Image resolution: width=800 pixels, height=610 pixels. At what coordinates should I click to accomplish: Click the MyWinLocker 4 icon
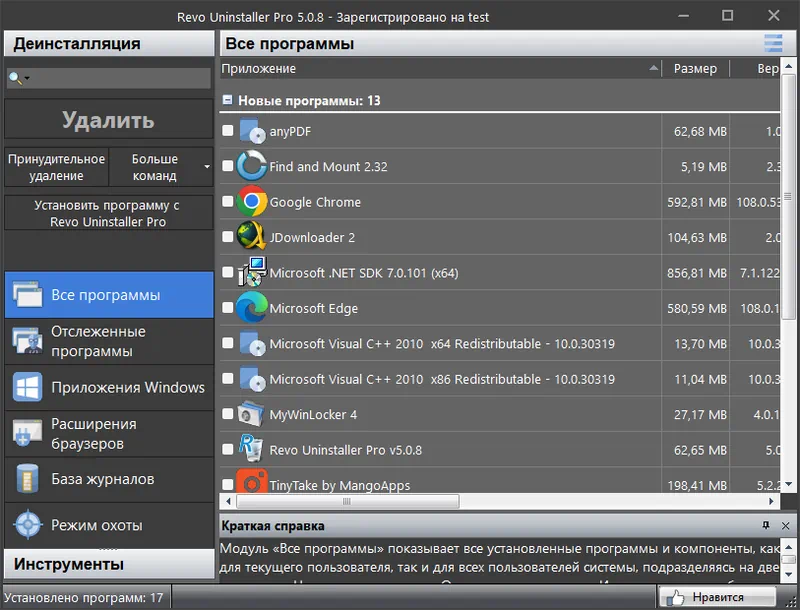tap(252, 414)
